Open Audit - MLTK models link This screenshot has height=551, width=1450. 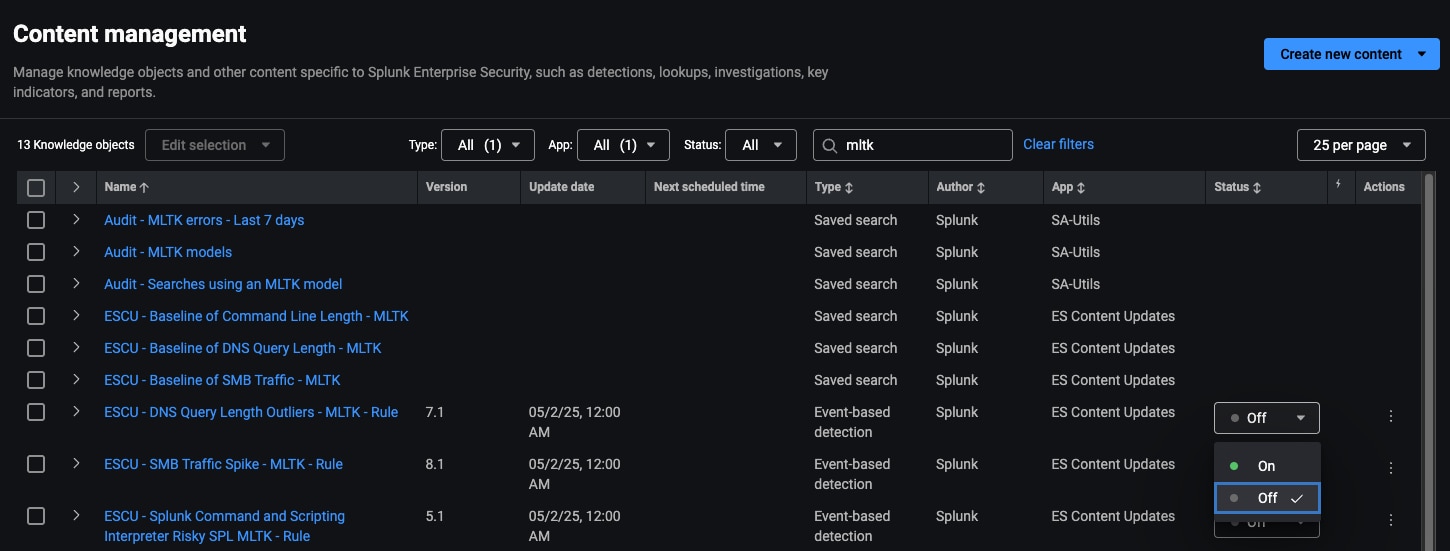tap(168, 252)
